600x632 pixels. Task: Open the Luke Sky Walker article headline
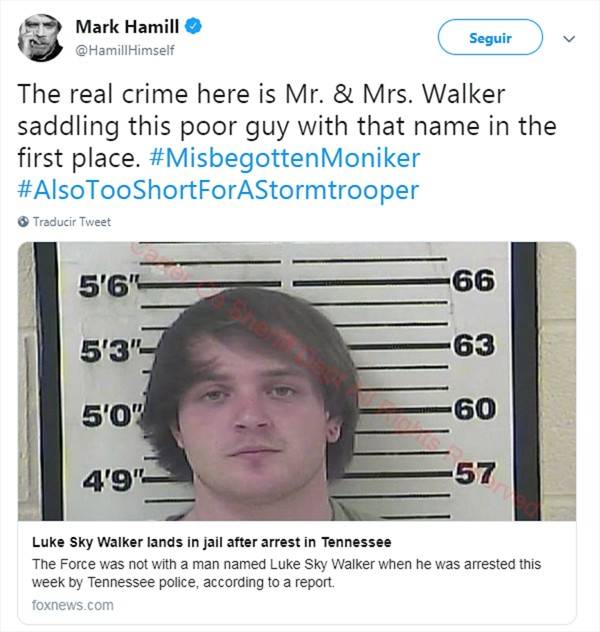(212, 542)
